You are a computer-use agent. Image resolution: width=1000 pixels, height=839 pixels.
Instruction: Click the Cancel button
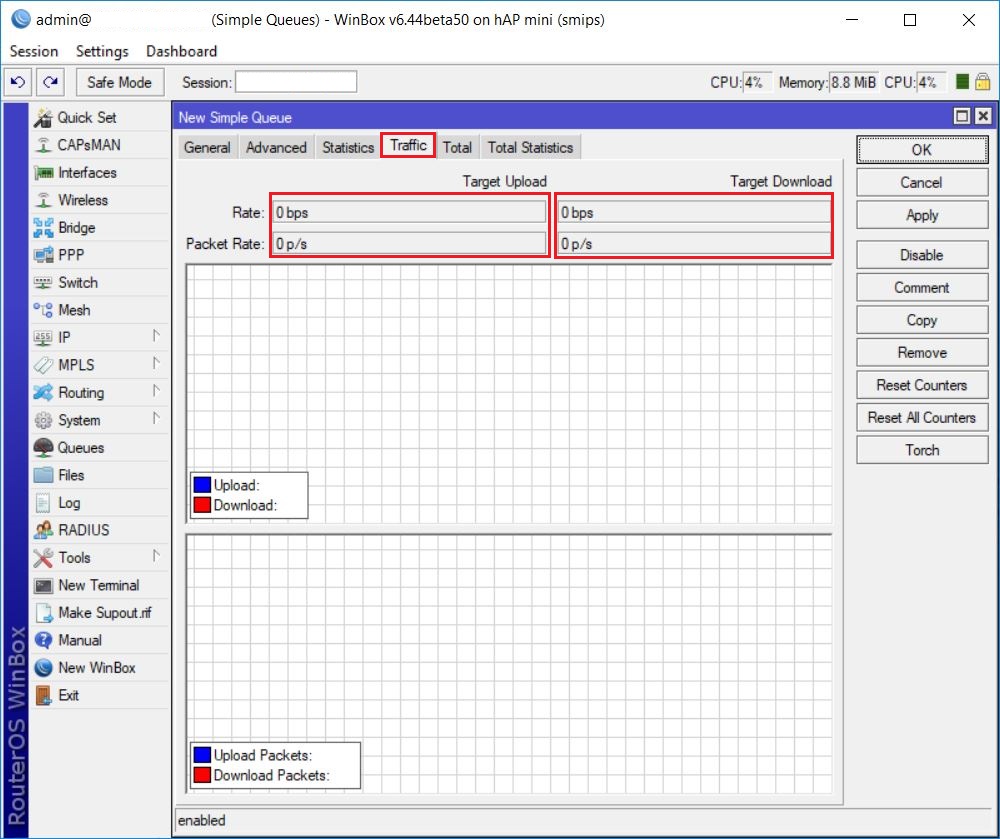coord(922,182)
